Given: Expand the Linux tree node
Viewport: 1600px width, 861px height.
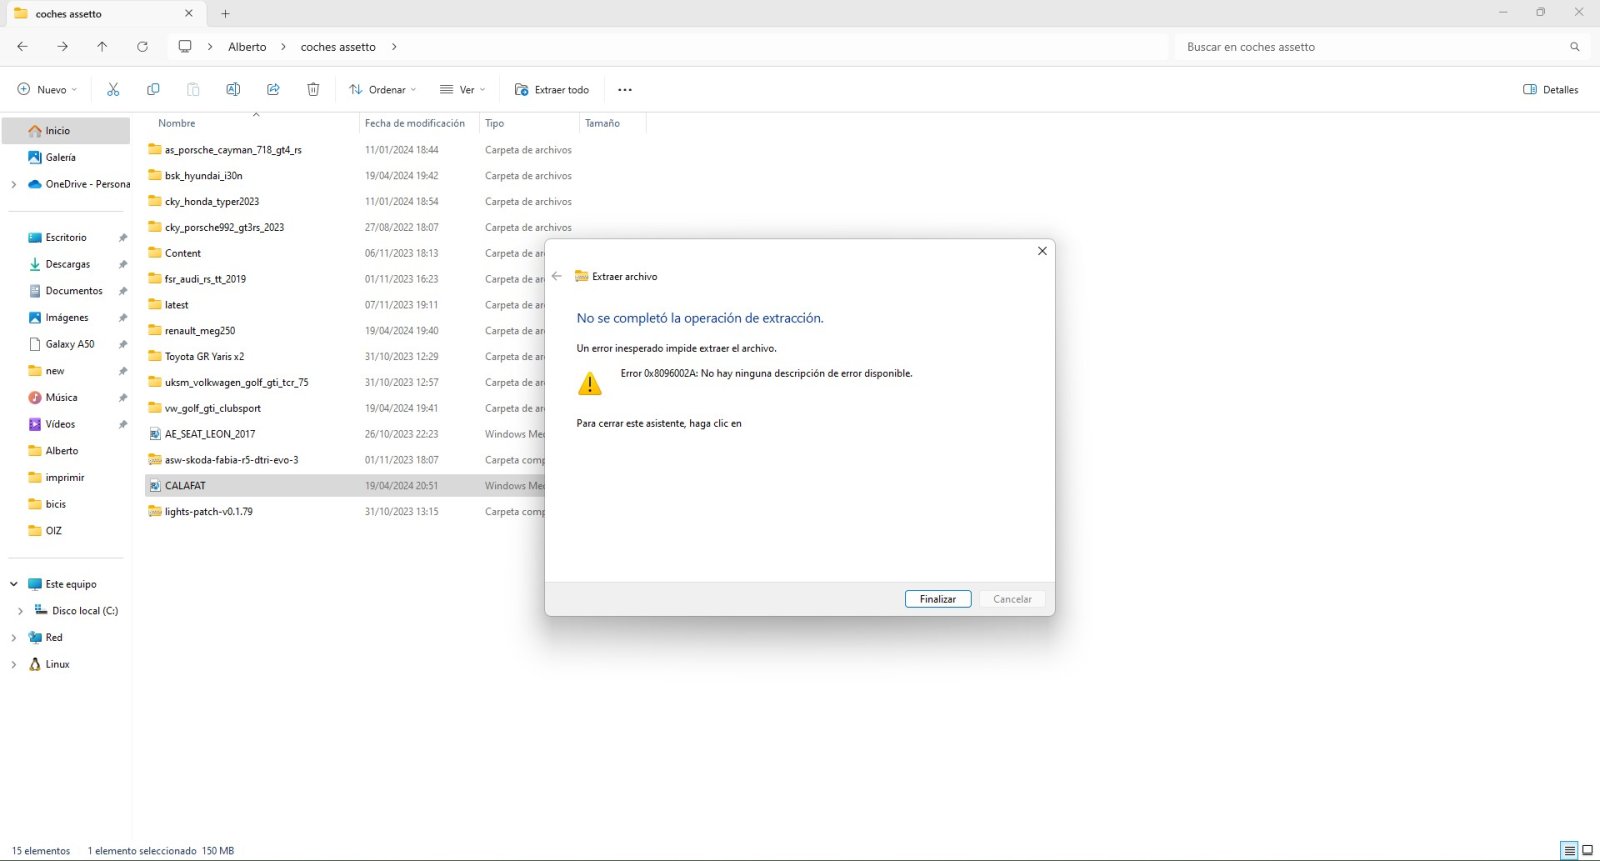Looking at the screenshot, I should point(13,665).
